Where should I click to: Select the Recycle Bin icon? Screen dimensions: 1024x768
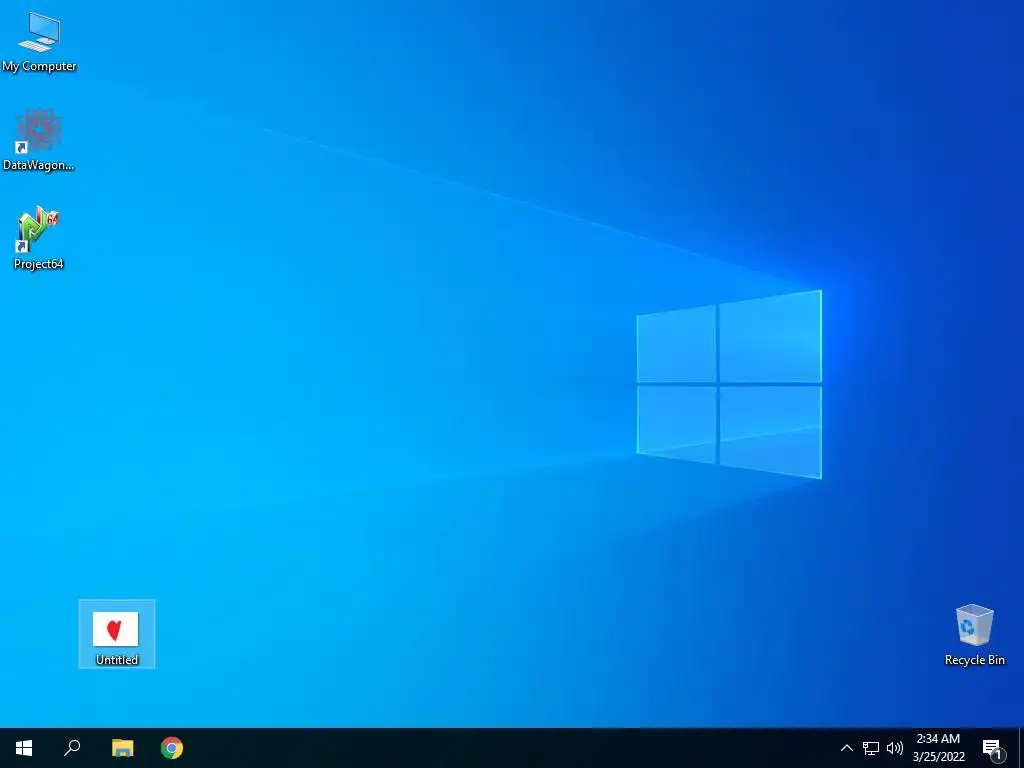(974, 635)
